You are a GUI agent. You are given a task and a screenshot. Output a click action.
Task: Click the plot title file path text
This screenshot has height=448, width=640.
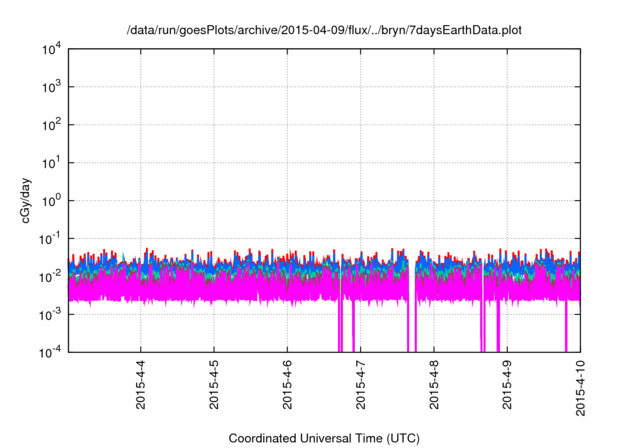point(324,31)
